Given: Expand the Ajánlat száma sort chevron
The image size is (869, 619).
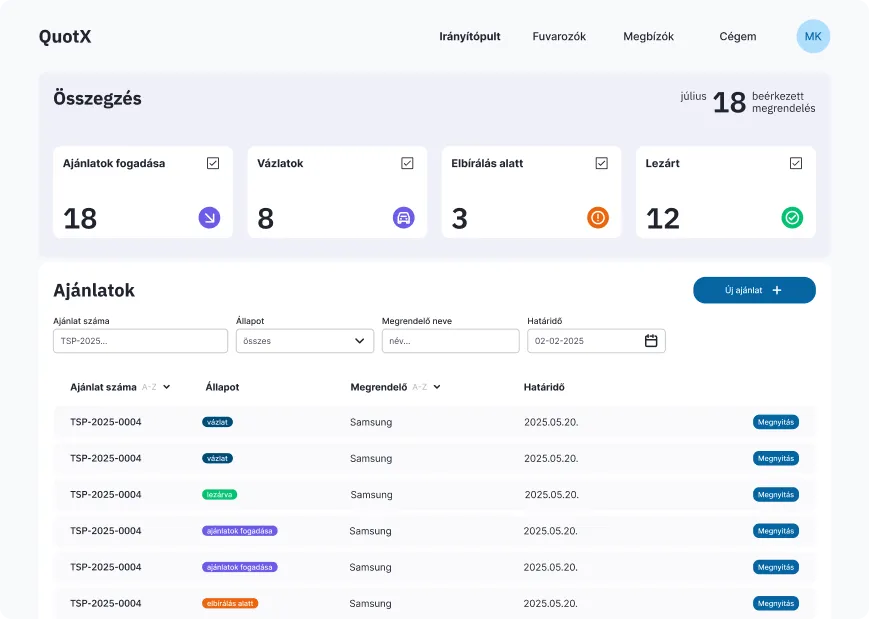Looking at the screenshot, I should pyautogui.click(x=167, y=387).
